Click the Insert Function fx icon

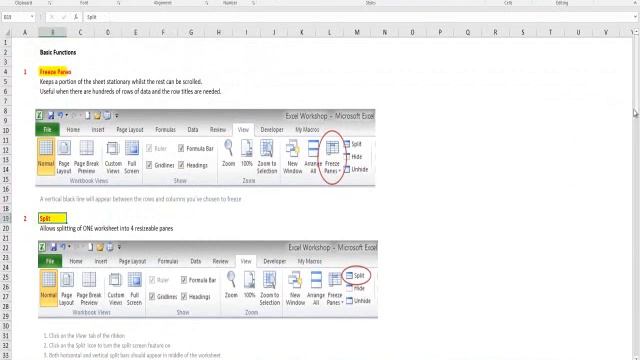click(x=76, y=17)
